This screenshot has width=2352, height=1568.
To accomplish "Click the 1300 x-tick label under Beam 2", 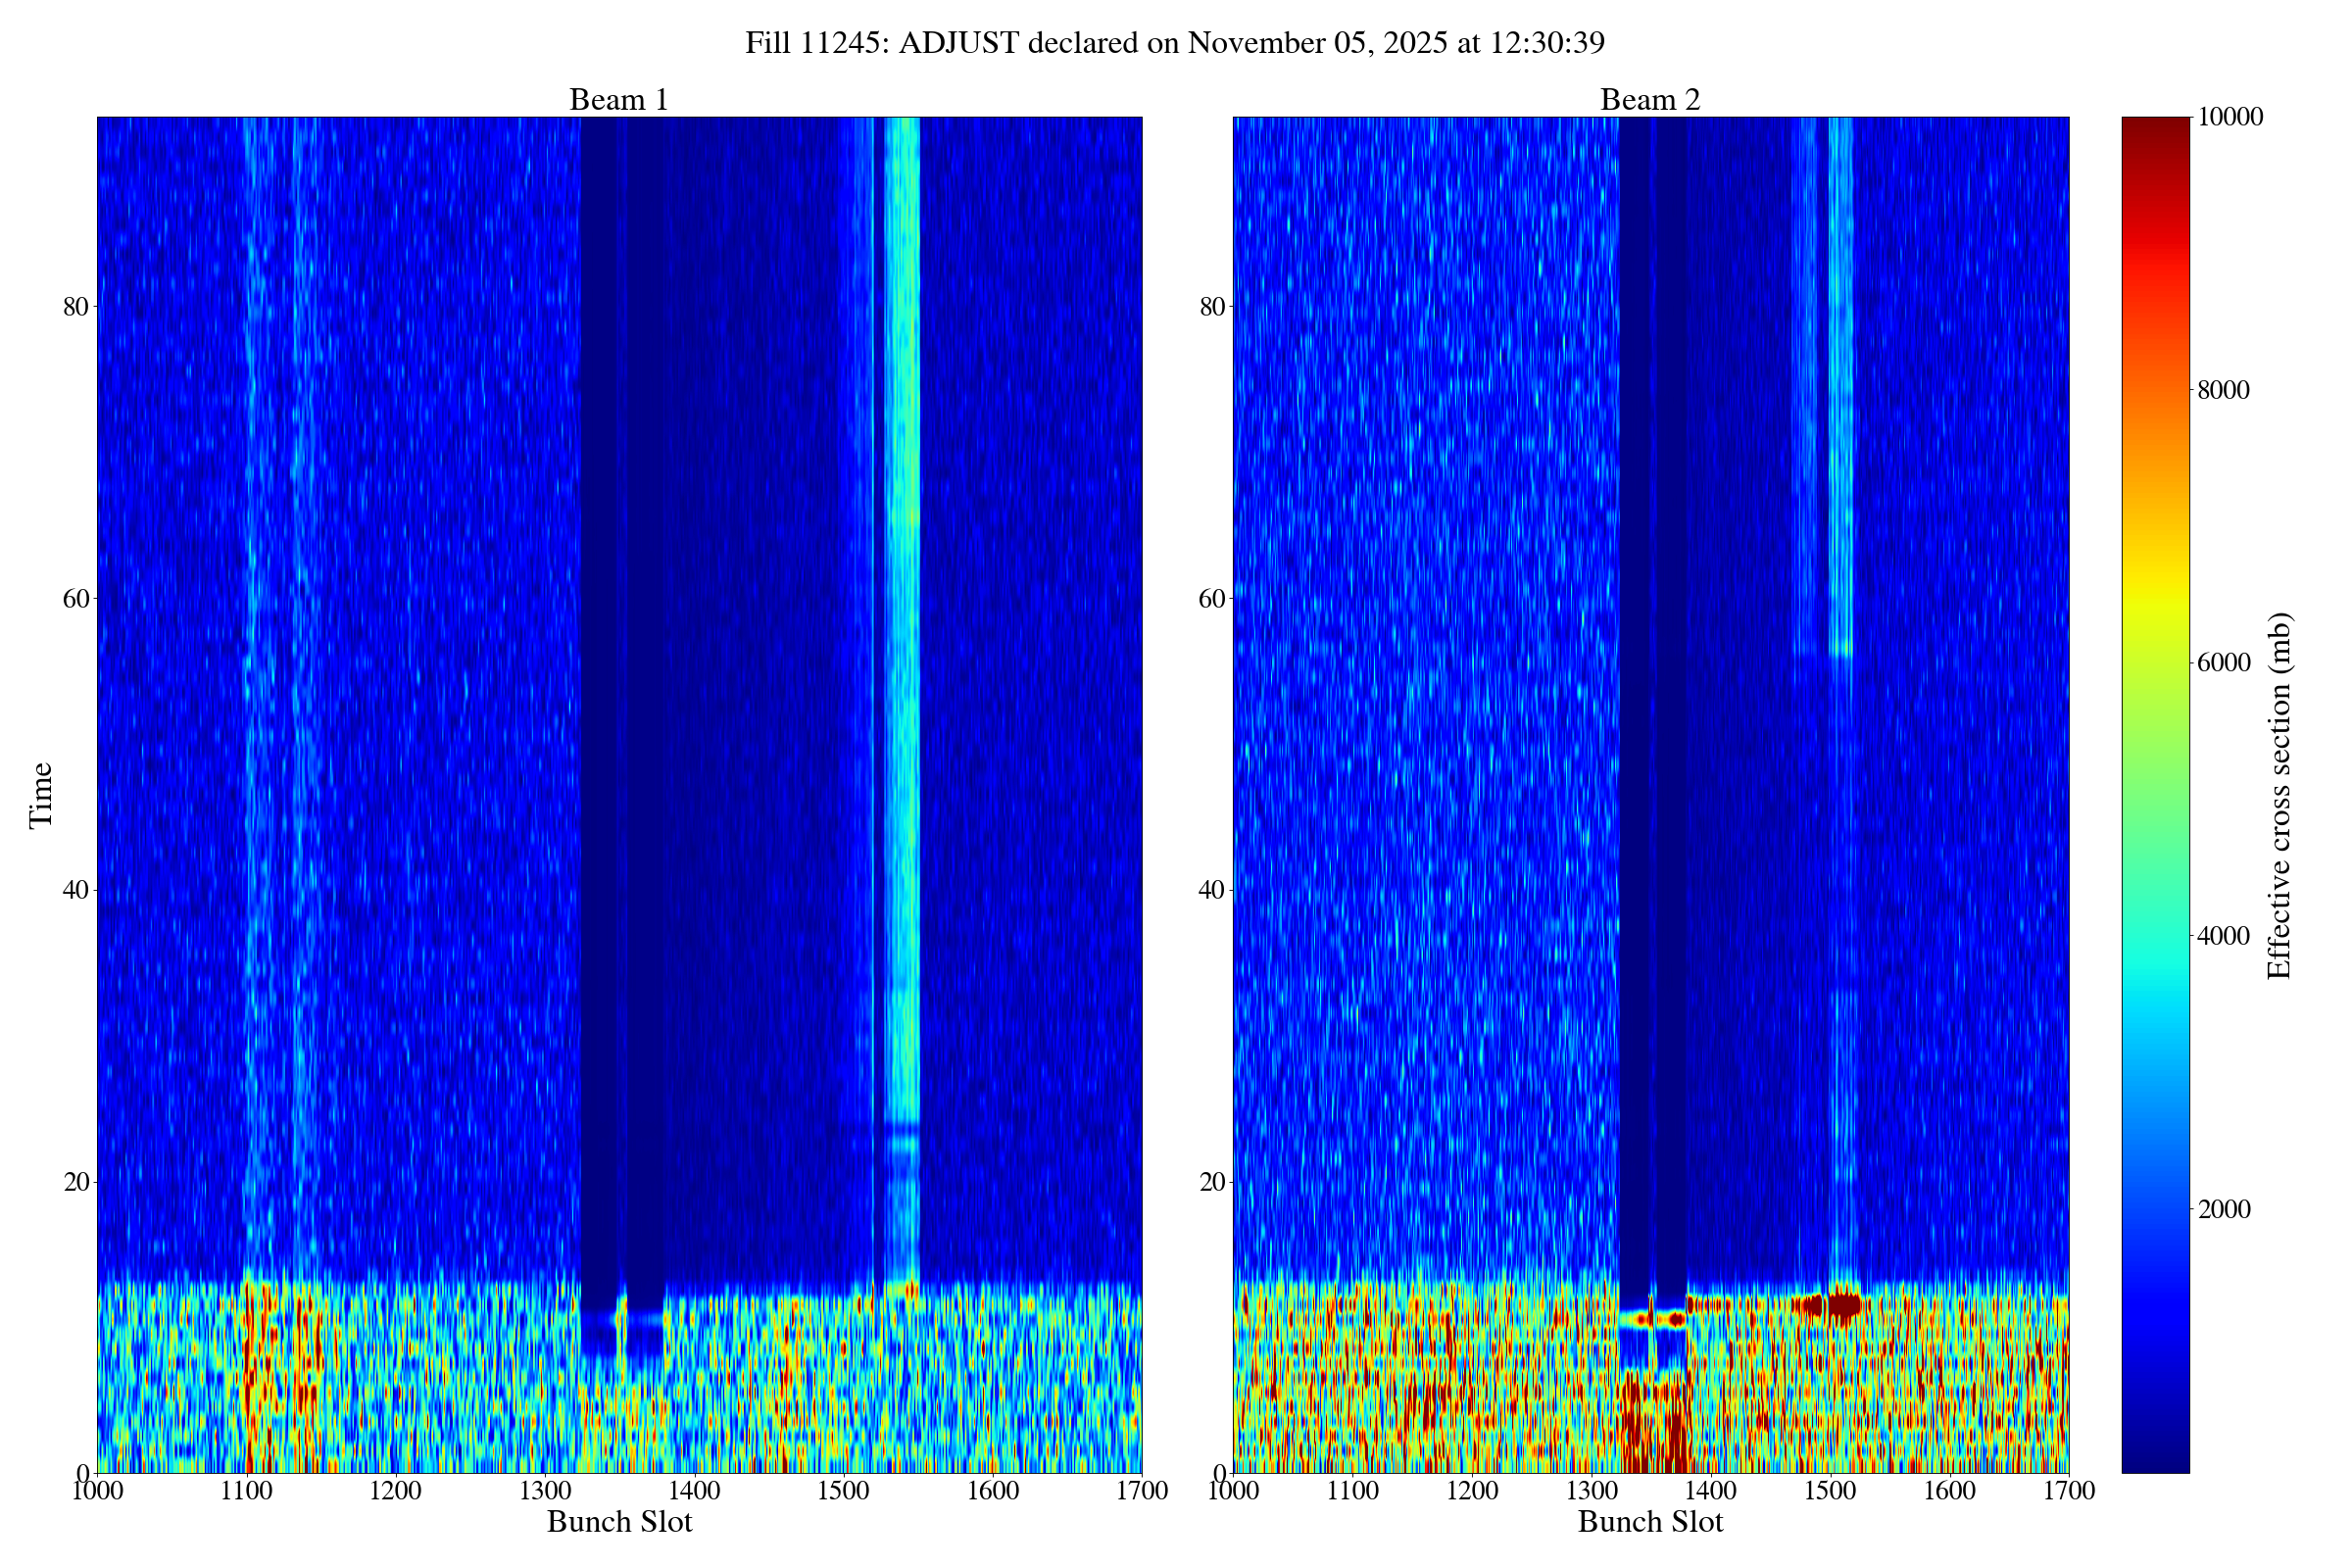I will [1591, 1491].
